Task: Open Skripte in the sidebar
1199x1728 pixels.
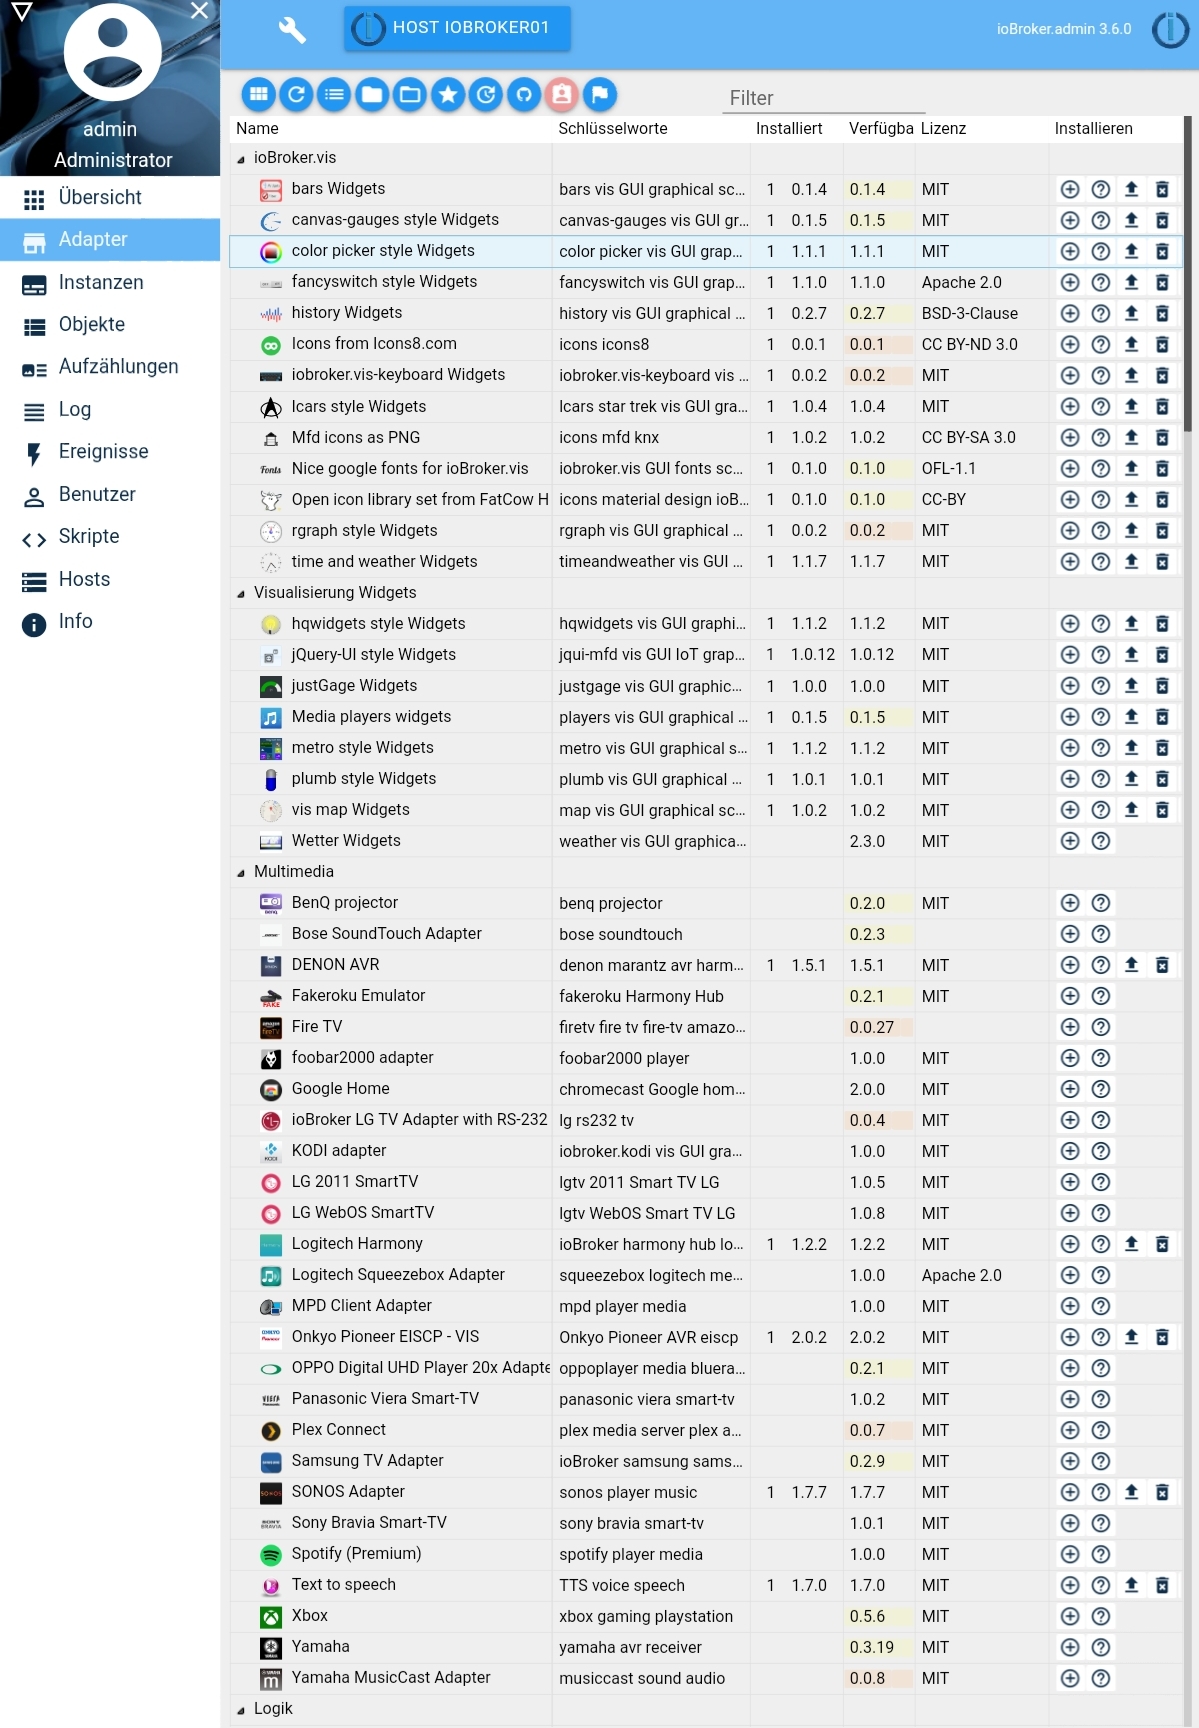Action: [110, 537]
